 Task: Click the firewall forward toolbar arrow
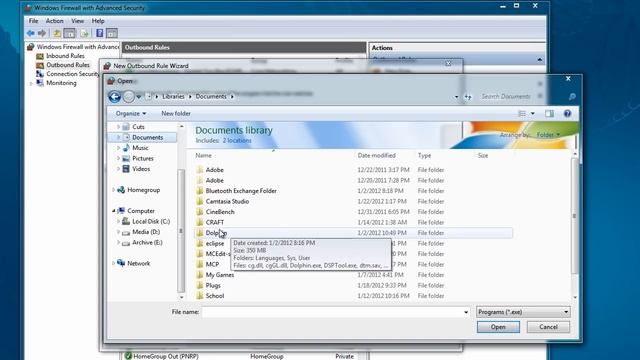tap(42, 33)
